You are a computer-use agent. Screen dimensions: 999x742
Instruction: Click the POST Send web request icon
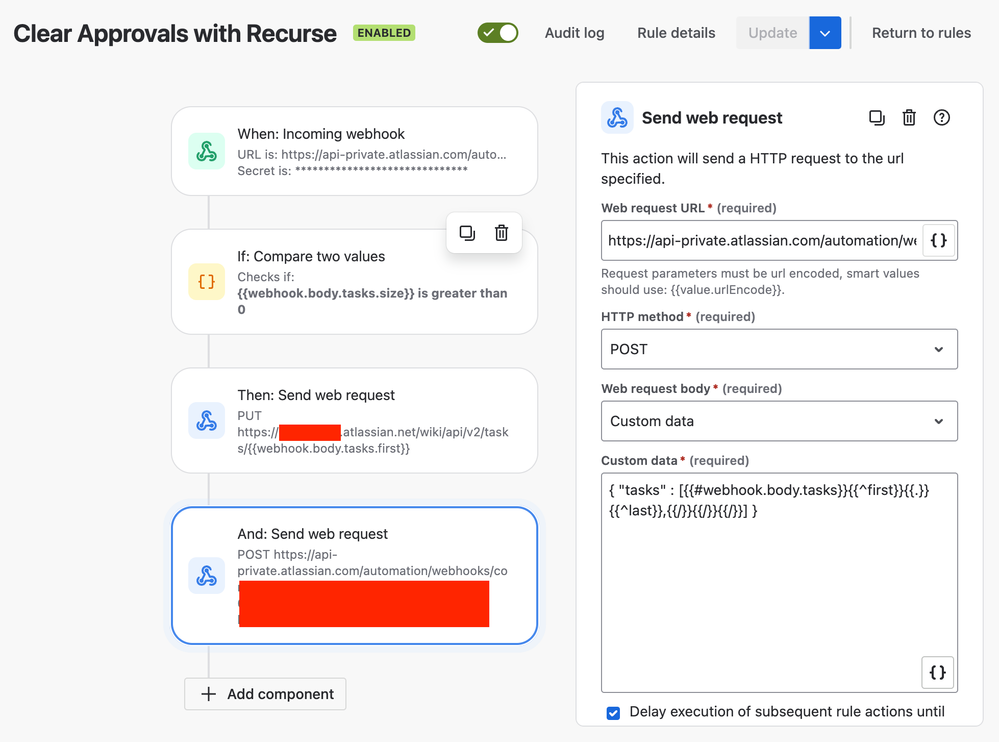(206, 576)
